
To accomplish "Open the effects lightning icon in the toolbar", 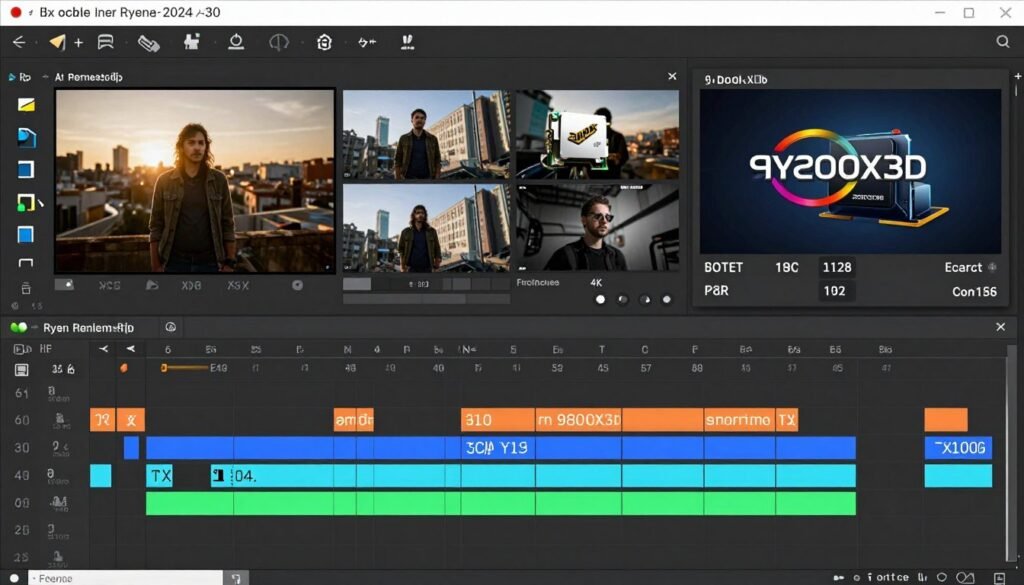I will click(x=366, y=42).
